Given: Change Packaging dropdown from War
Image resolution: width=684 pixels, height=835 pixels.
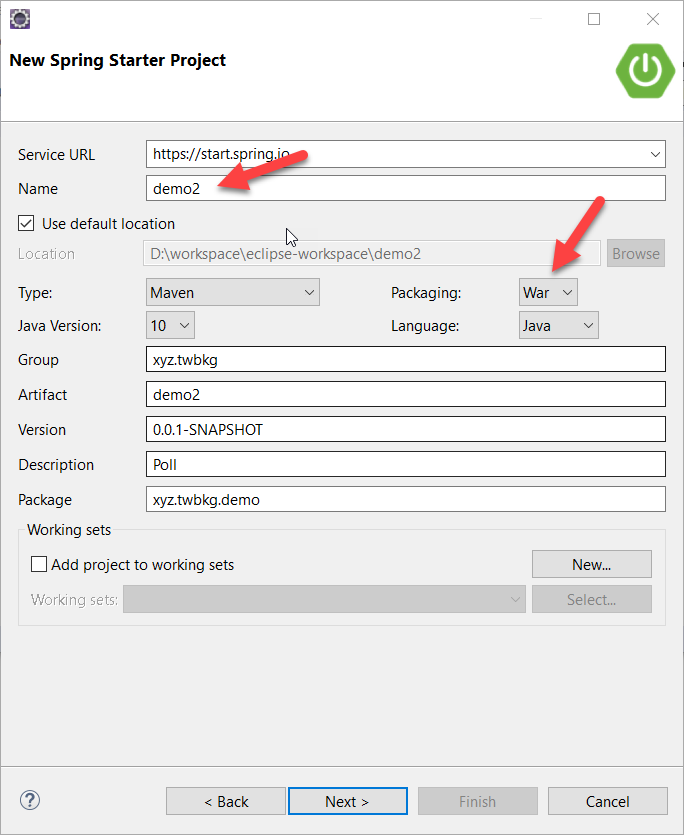Looking at the screenshot, I should [x=548, y=292].
